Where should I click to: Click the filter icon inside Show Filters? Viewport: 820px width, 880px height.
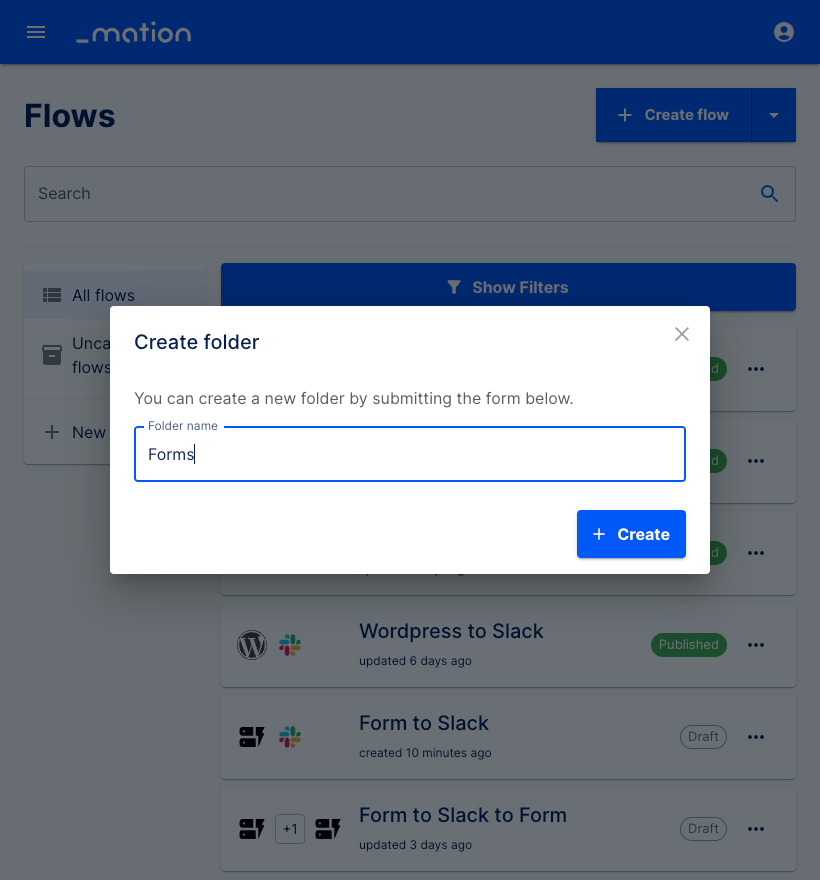[x=455, y=287]
